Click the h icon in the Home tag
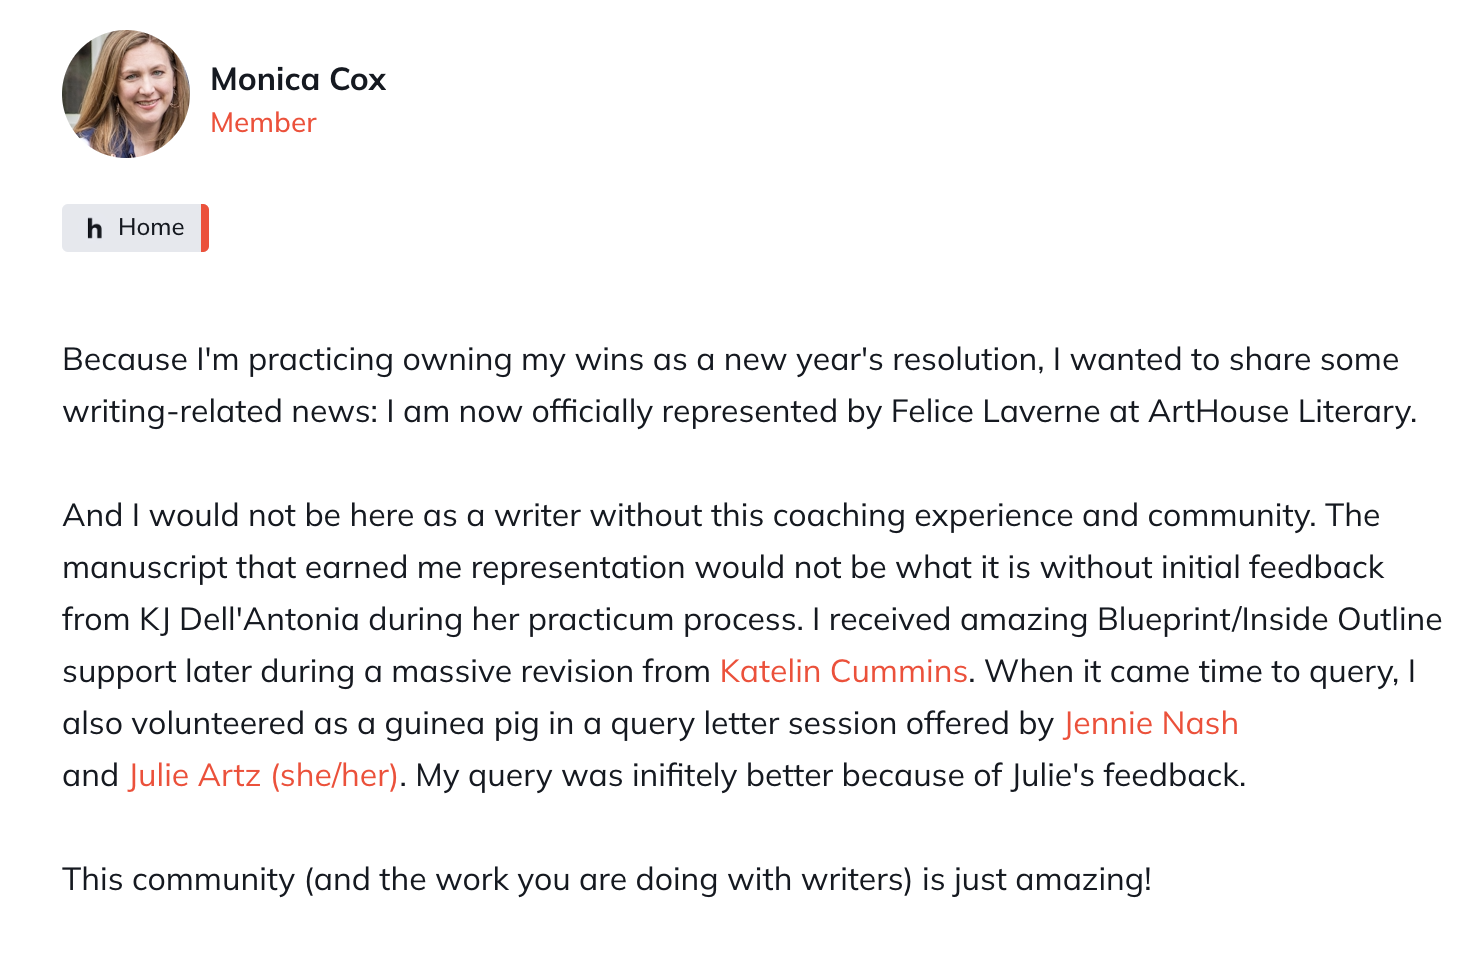1482x954 pixels. pyautogui.click(x=95, y=228)
